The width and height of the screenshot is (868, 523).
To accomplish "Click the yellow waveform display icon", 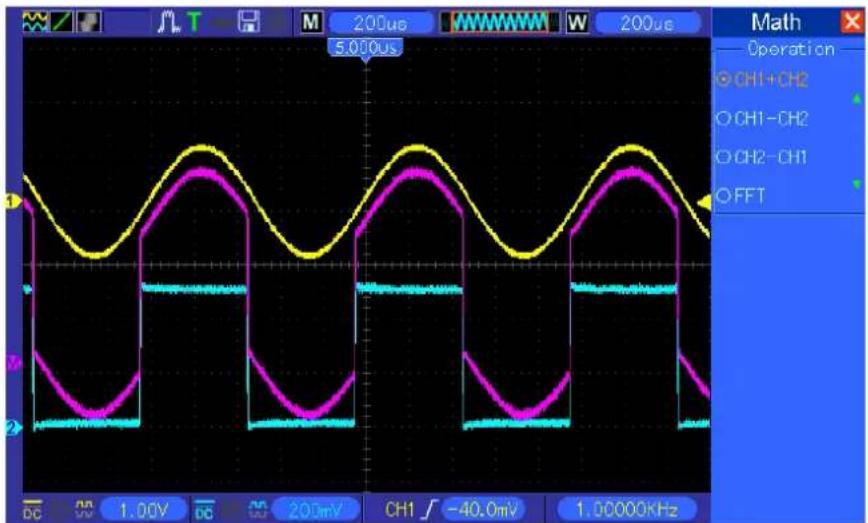I will pos(35,22).
